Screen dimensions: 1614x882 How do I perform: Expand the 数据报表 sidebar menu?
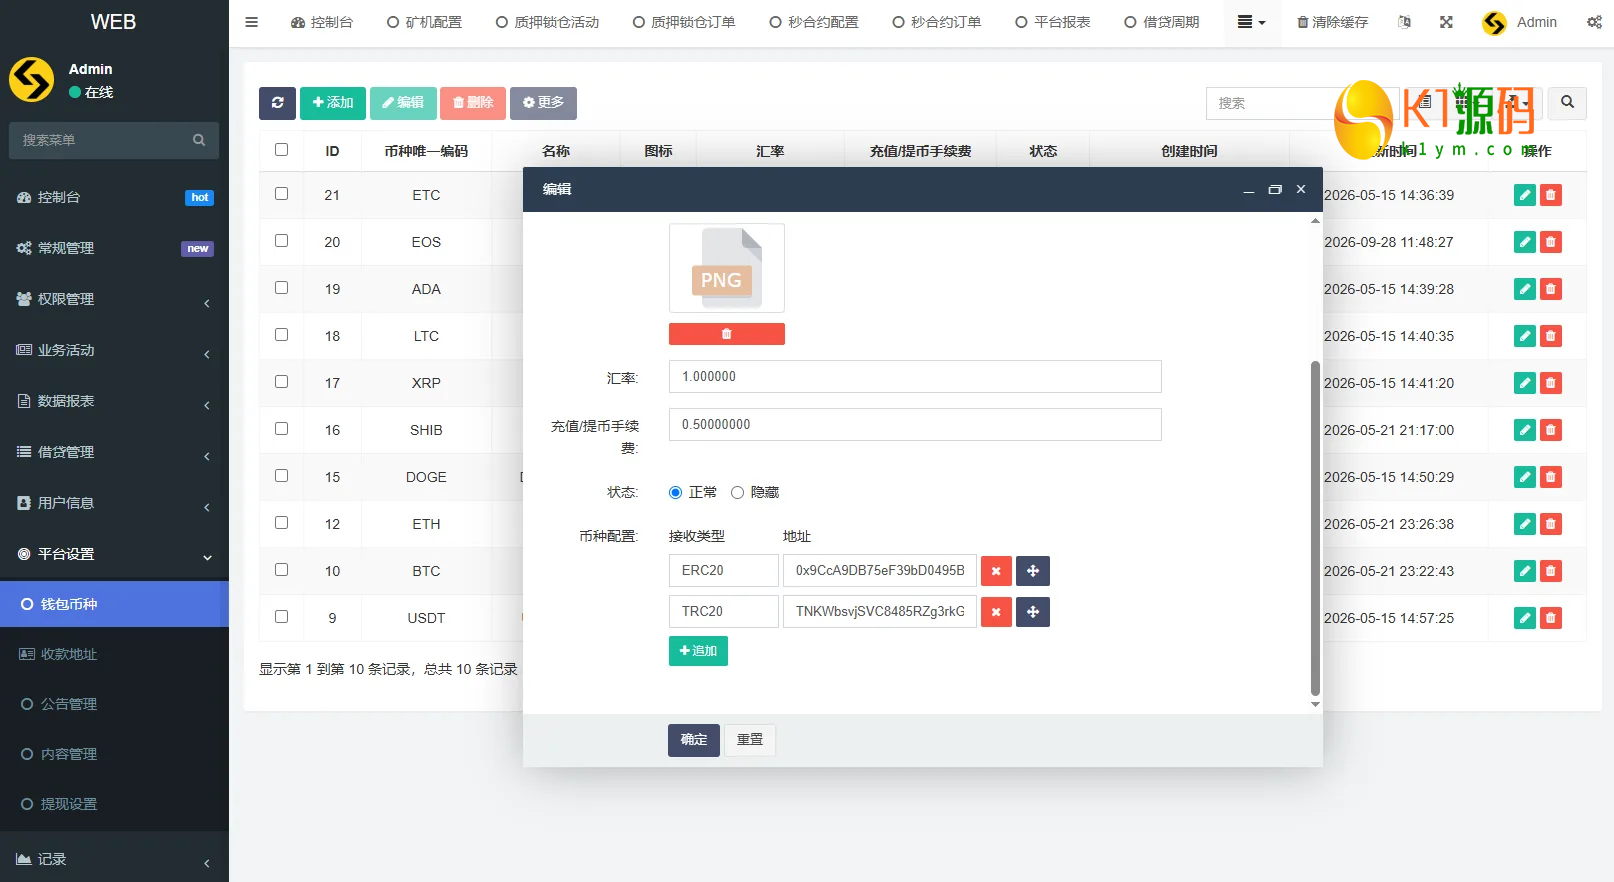pos(114,401)
